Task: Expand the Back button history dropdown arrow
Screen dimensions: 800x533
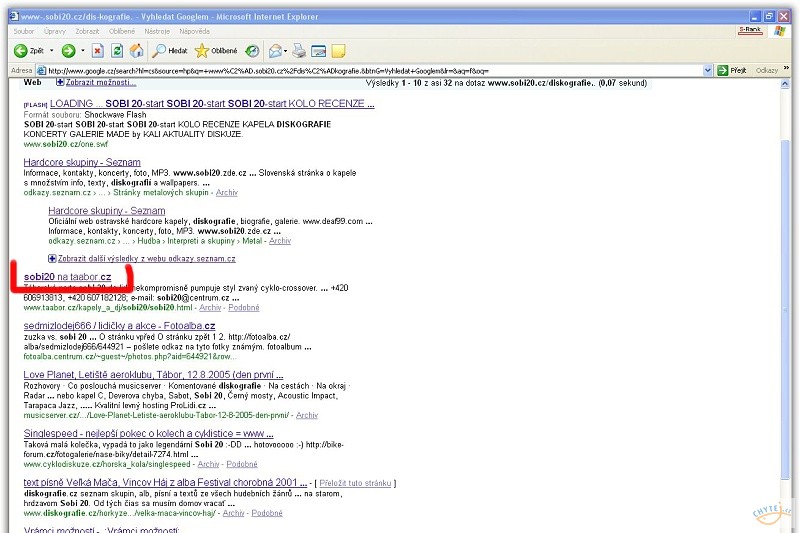Action: pos(52,50)
